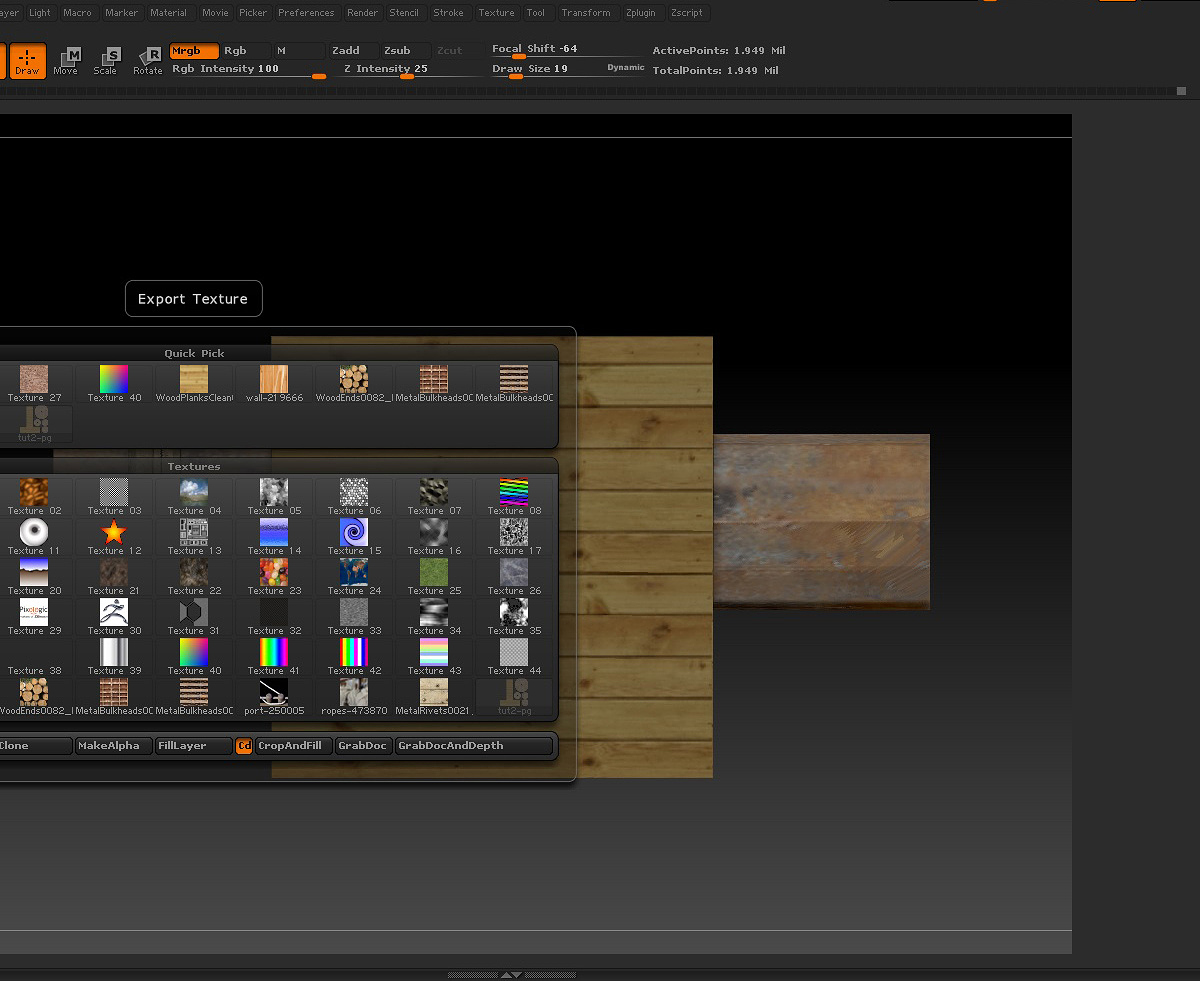Click the bottom divider arrows handle
The width and height of the screenshot is (1200, 981).
point(510,975)
